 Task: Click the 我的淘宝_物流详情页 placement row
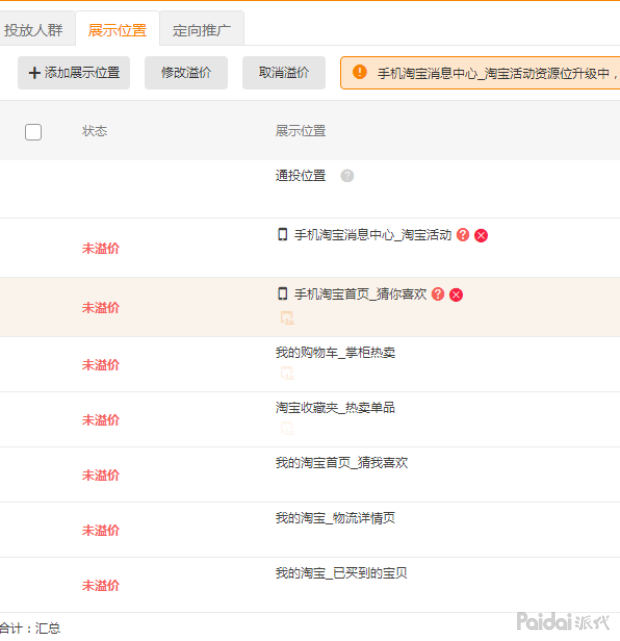coord(335,518)
